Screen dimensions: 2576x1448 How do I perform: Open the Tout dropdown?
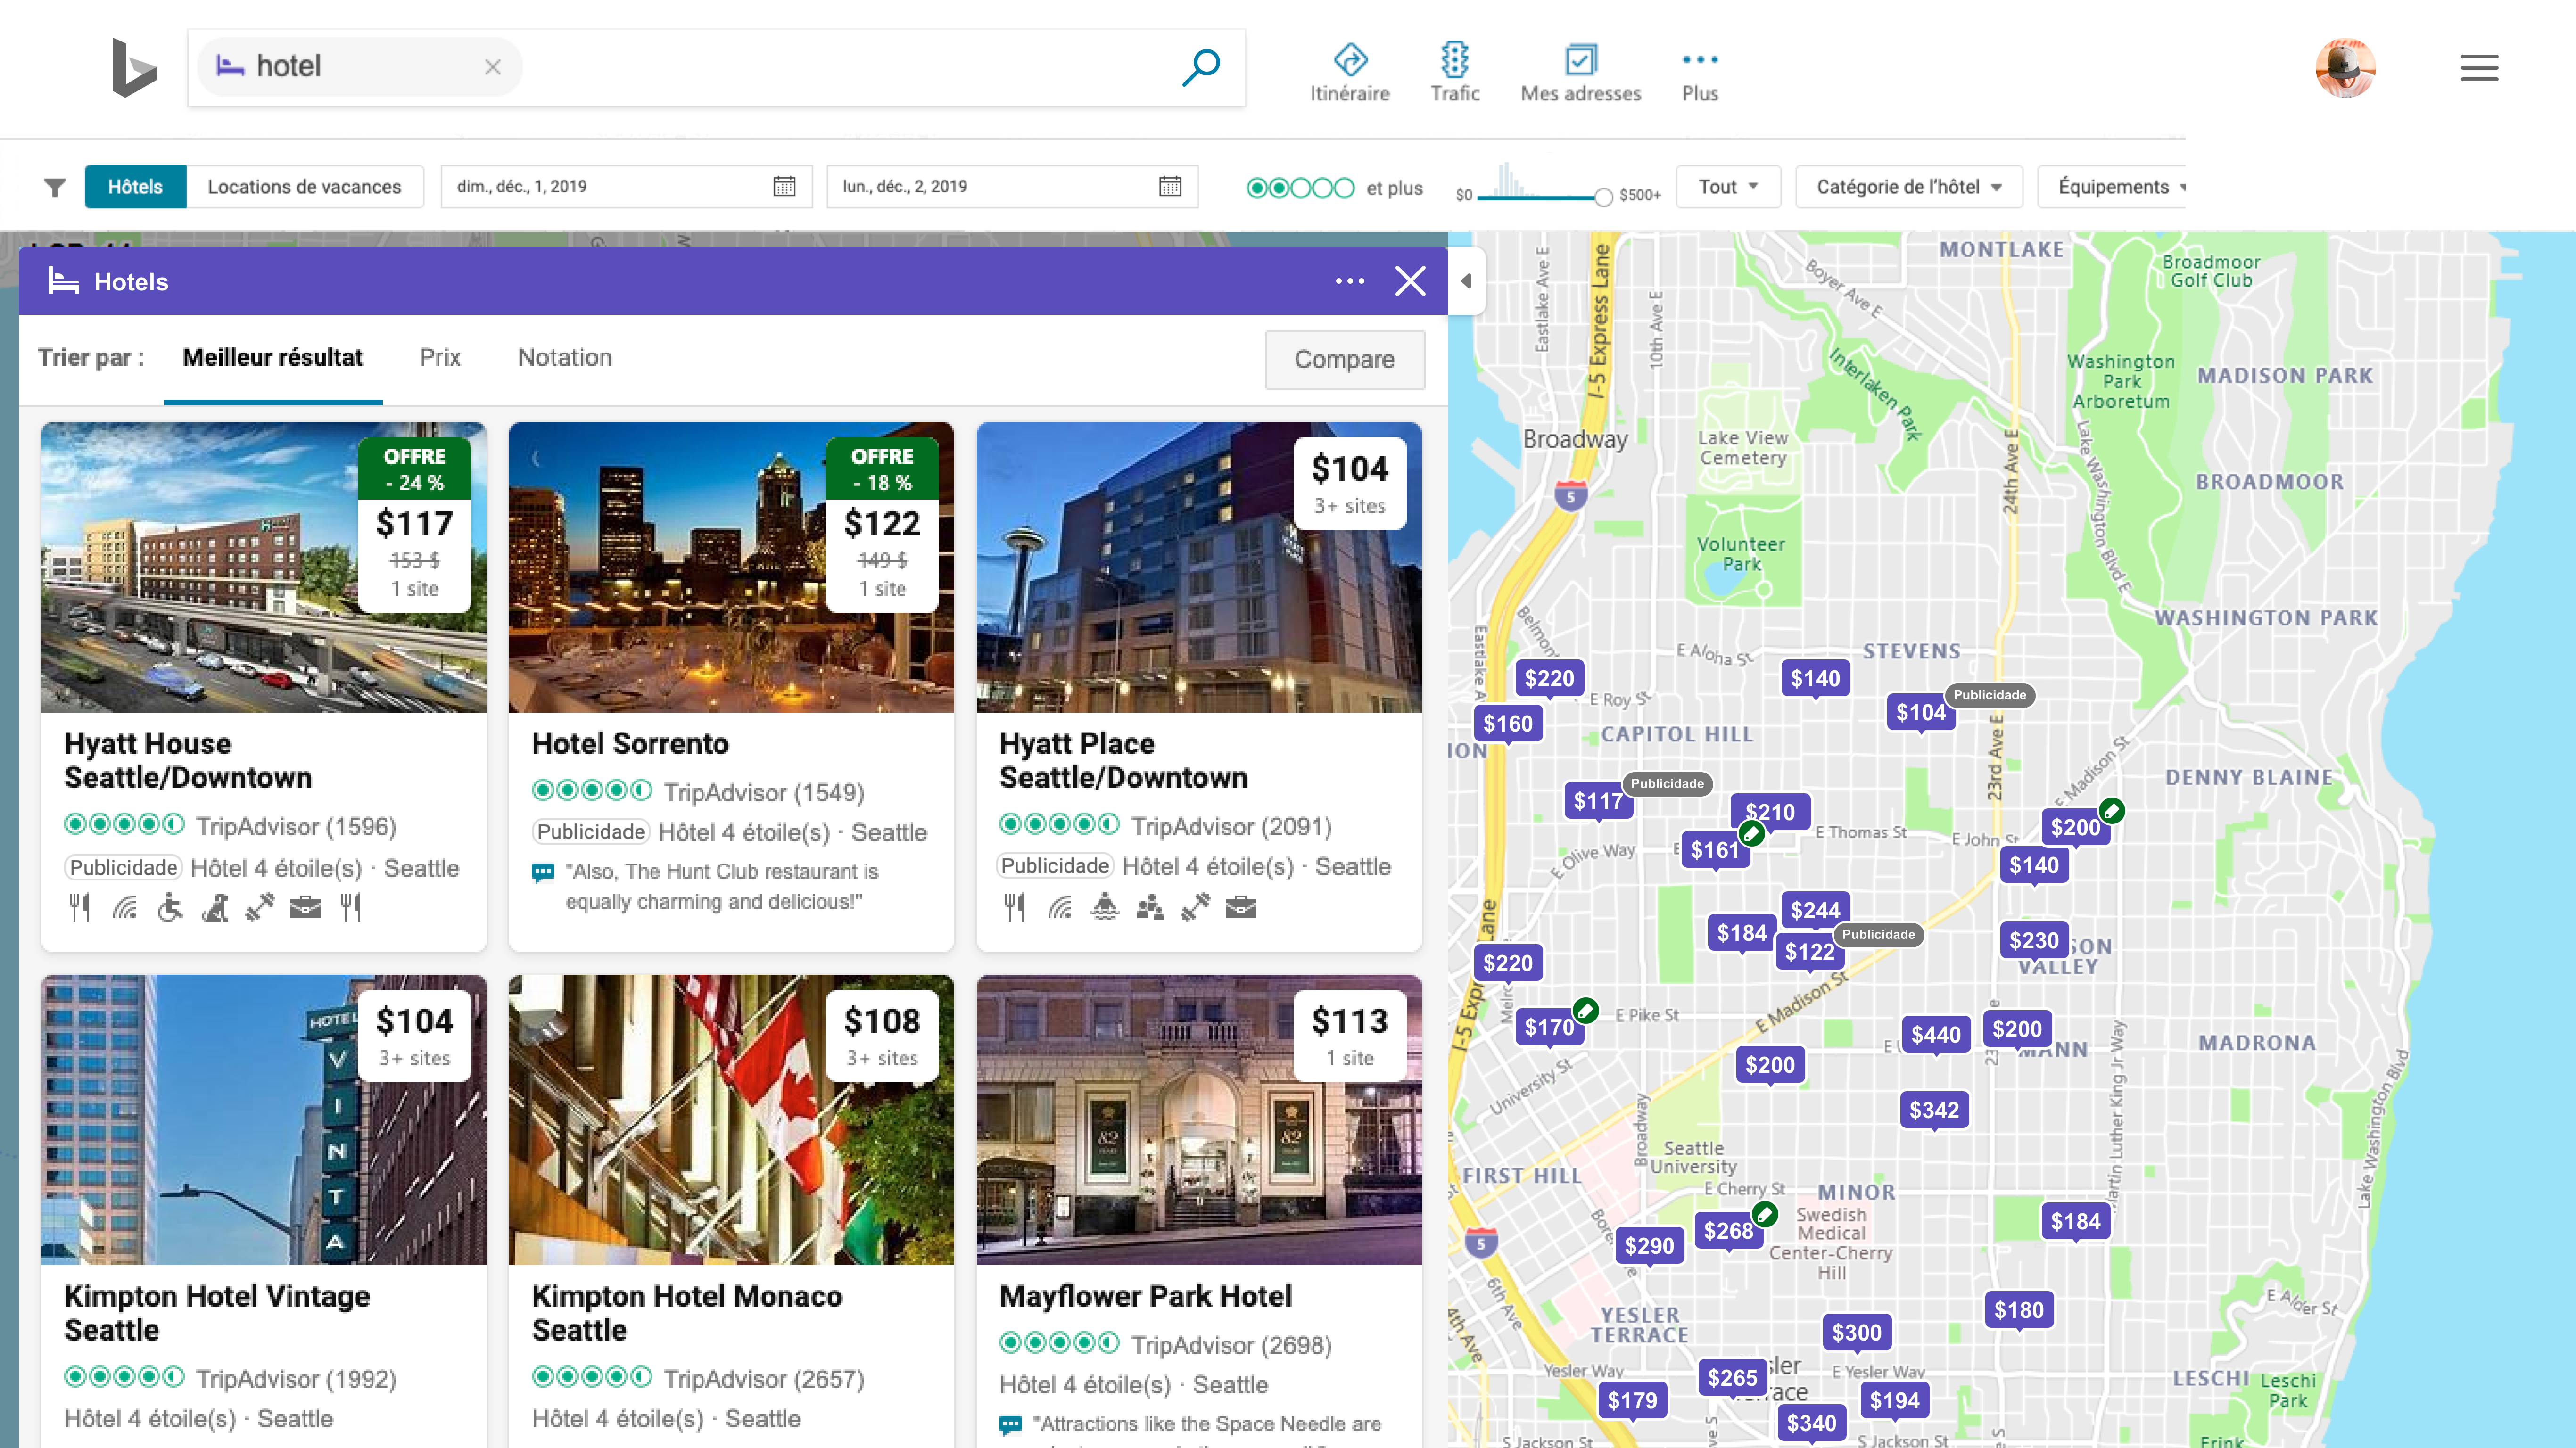pyautogui.click(x=1728, y=187)
